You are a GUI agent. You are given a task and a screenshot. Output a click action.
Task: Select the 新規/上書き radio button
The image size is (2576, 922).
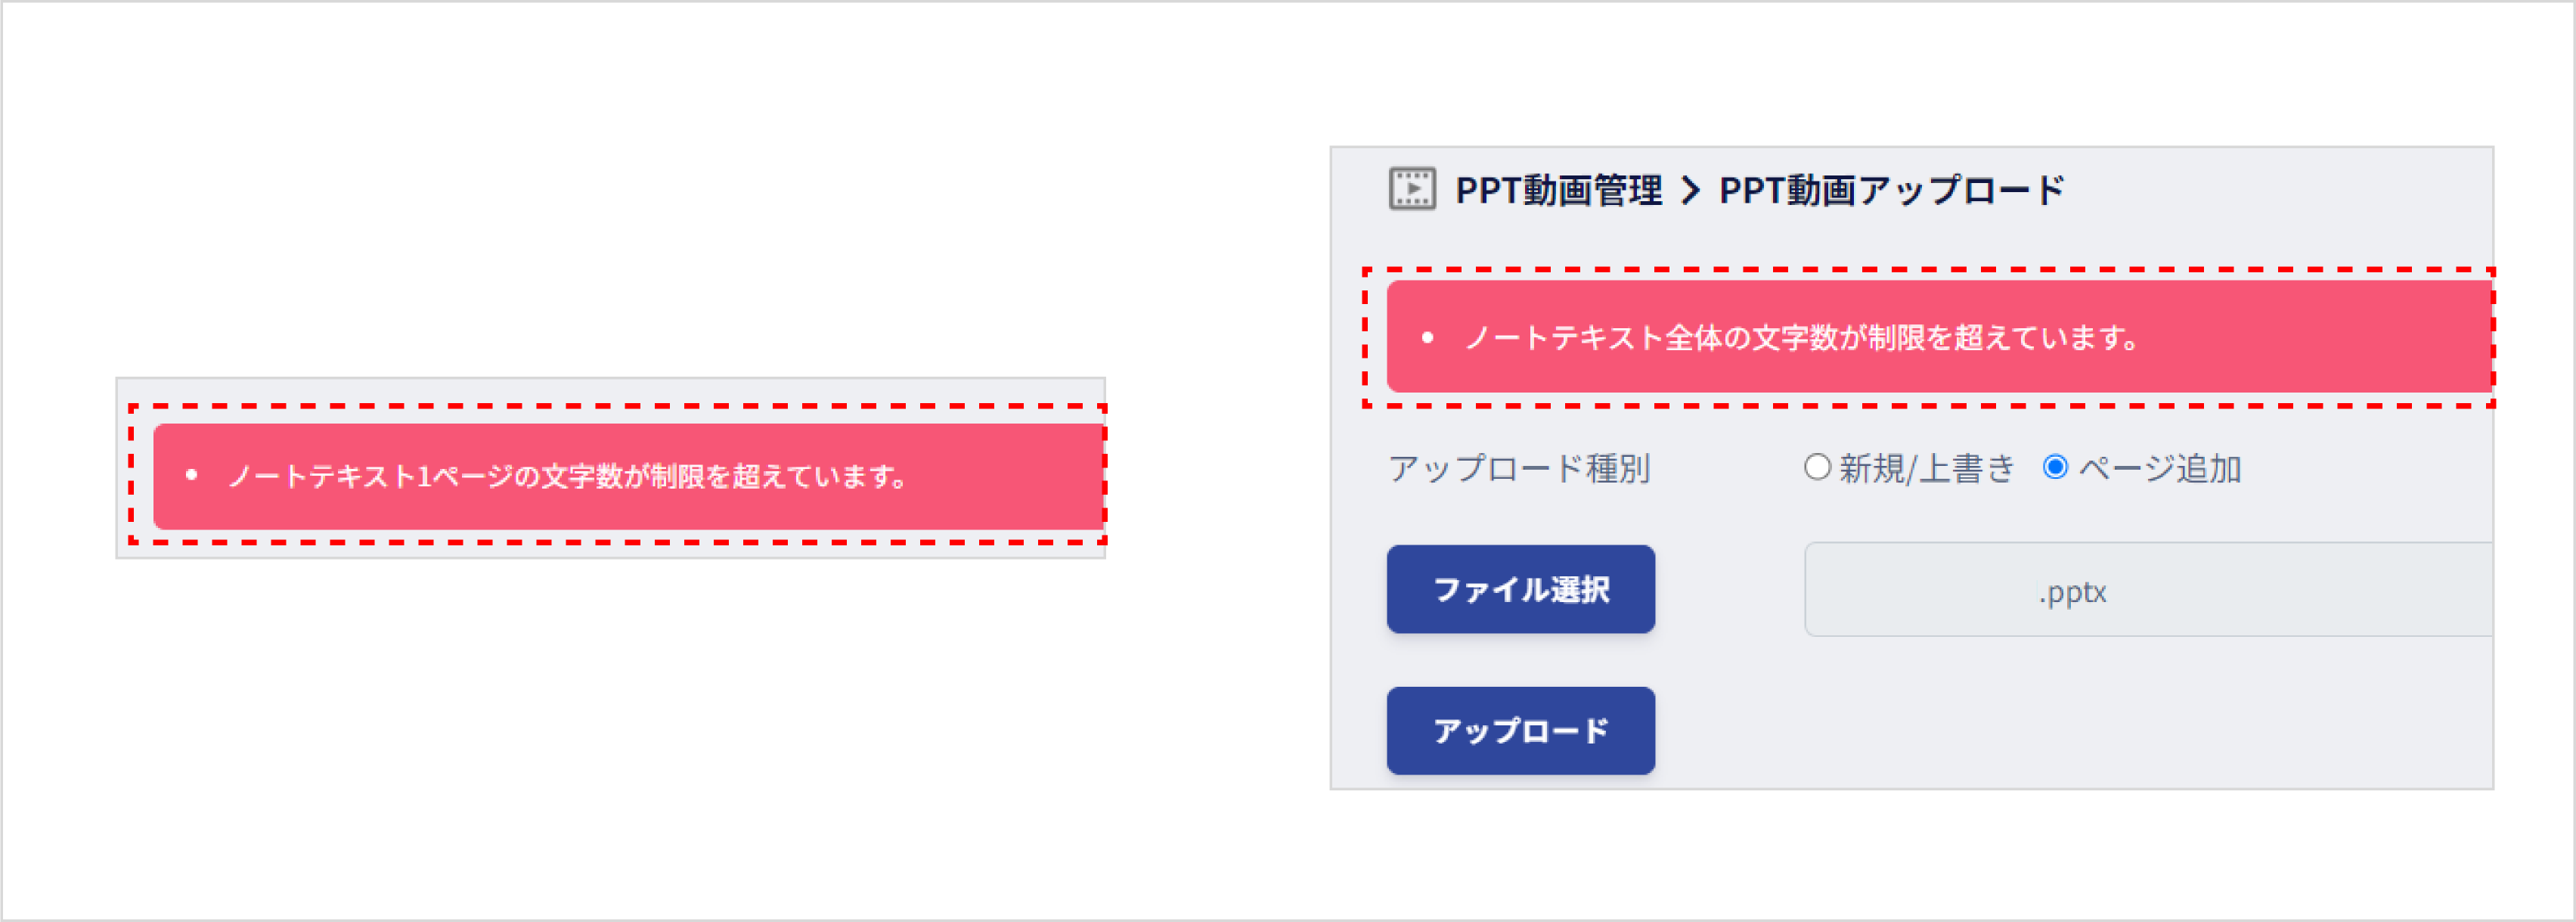point(1817,468)
